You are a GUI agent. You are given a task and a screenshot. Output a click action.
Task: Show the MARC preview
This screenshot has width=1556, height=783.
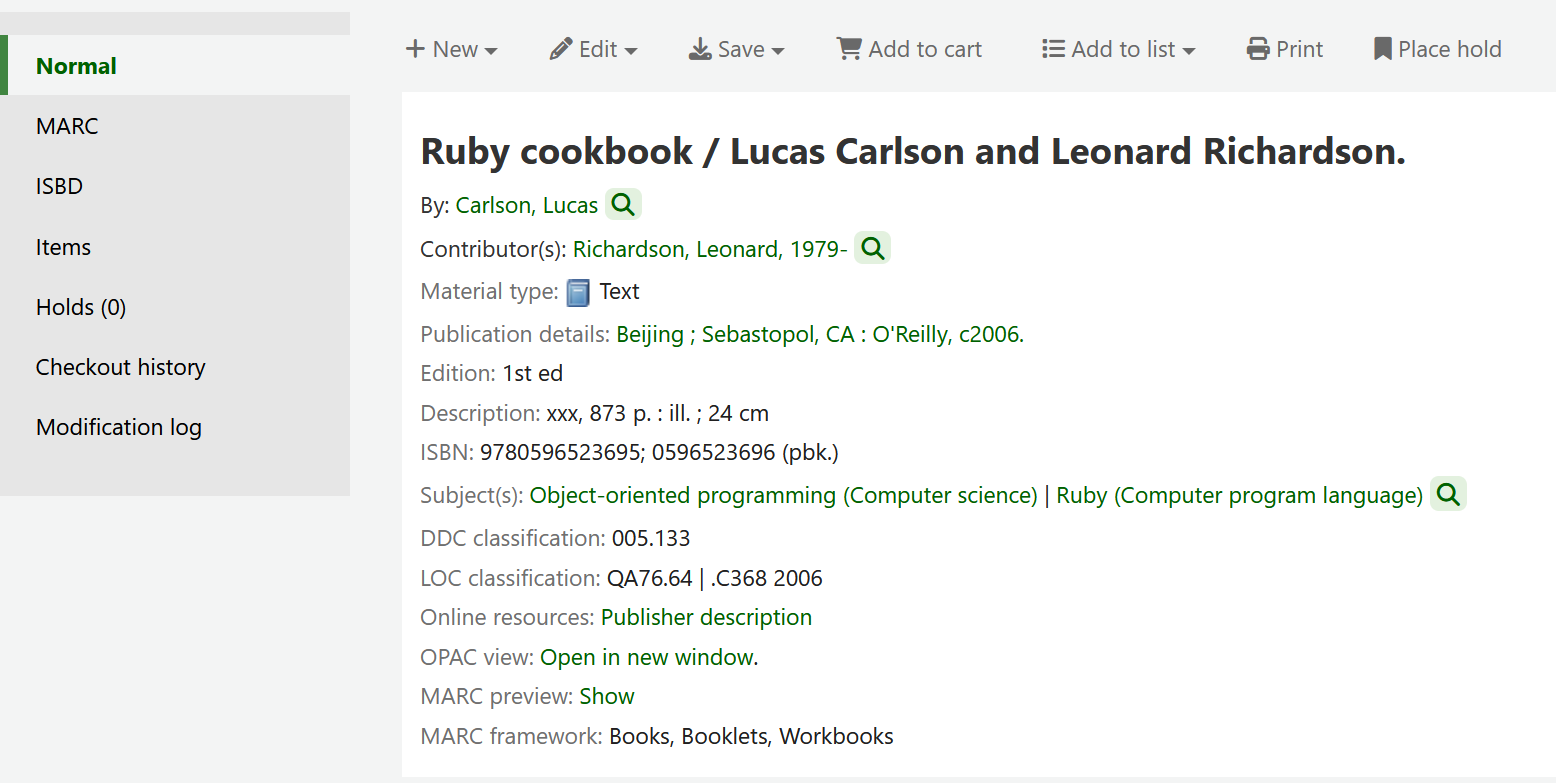(x=606, y=696)
